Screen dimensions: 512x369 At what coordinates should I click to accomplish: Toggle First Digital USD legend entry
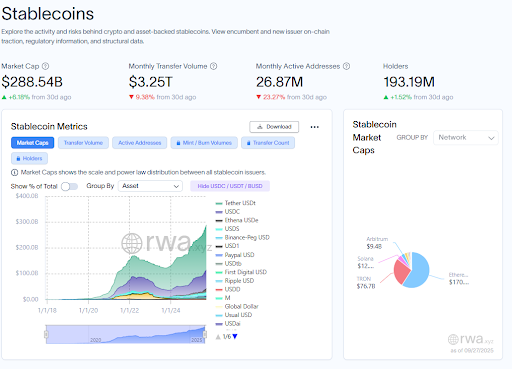click(x=241, y=272)
